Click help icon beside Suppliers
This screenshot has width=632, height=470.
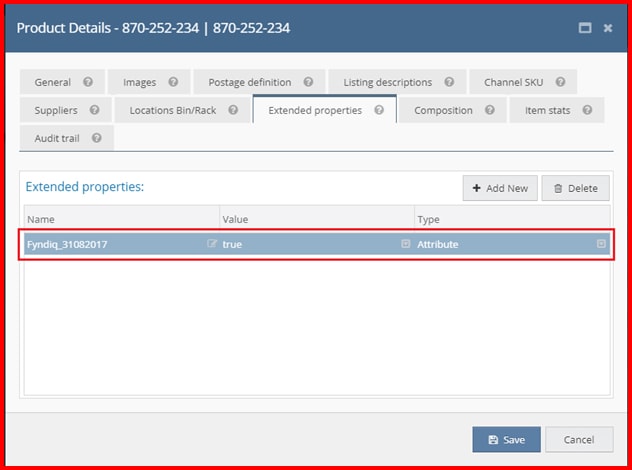(95, 110)
